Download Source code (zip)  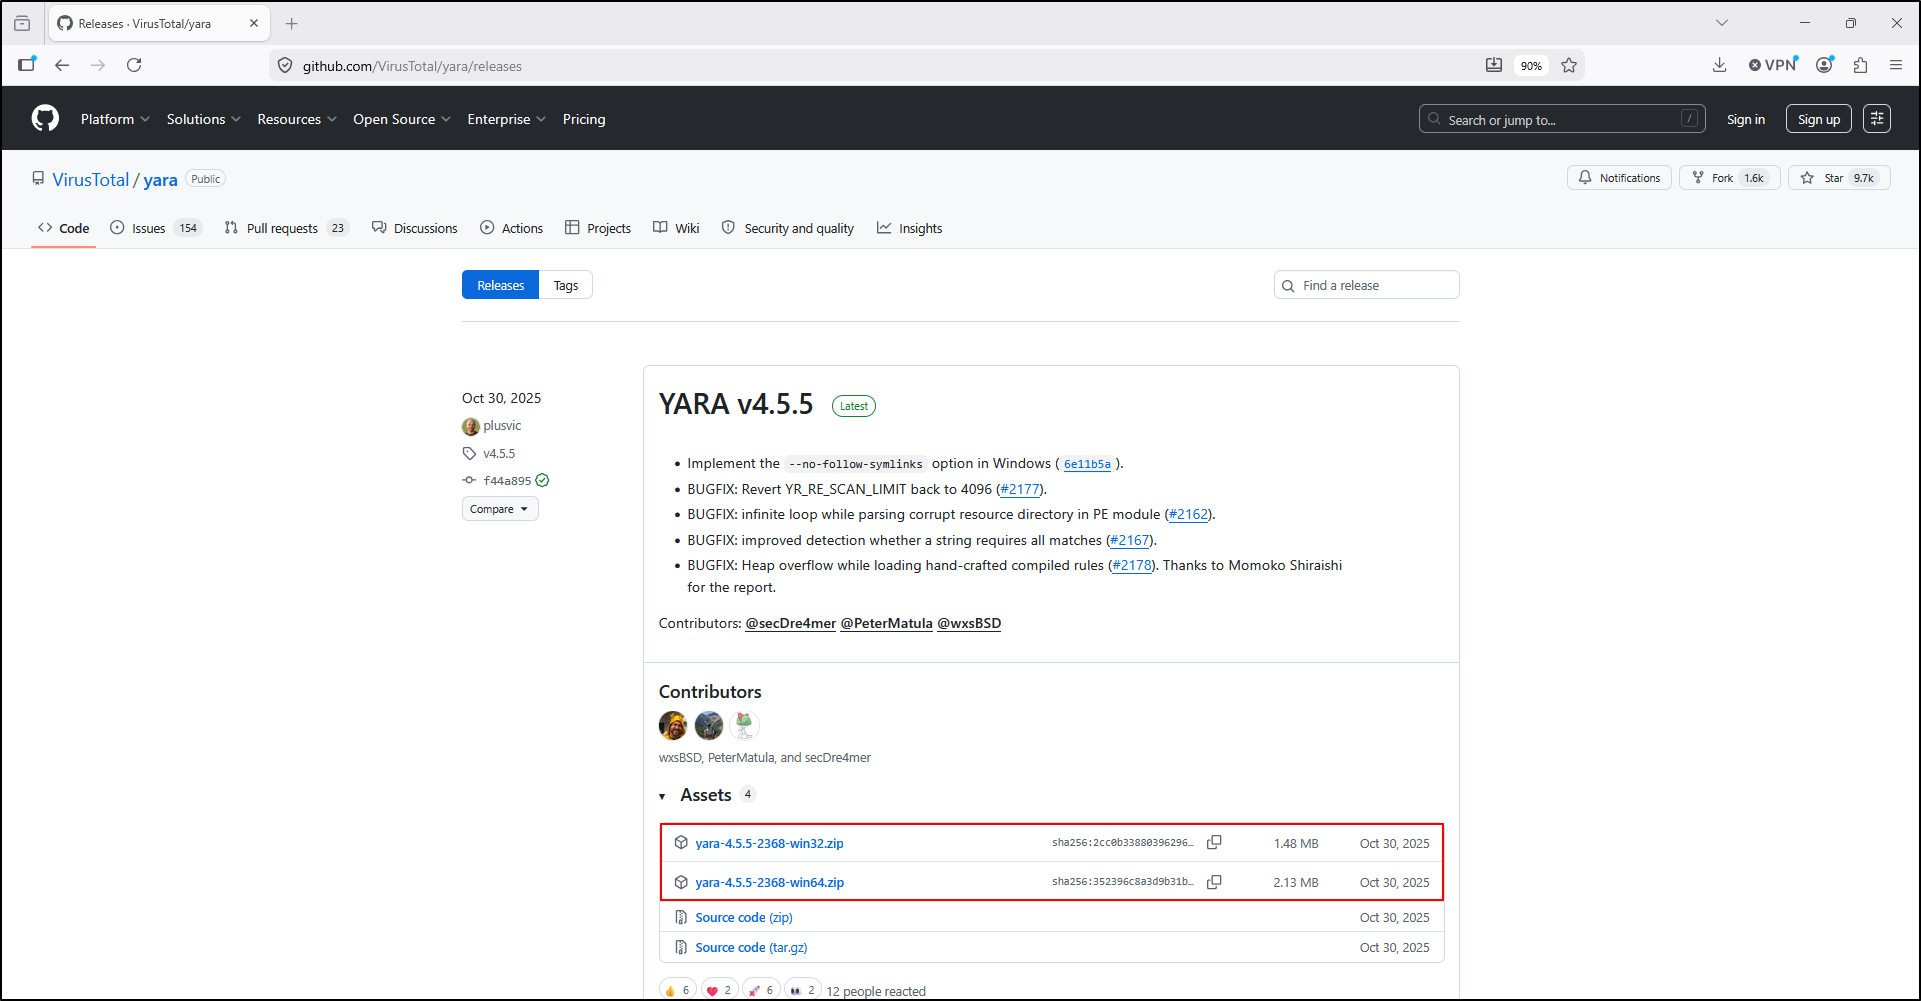pyautogui.click(x=744, y=917)
